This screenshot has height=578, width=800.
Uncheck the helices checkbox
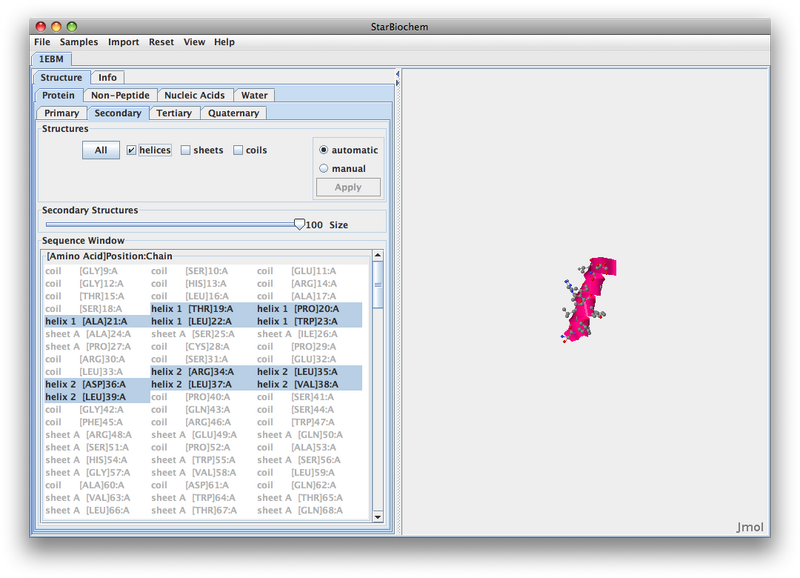131,151
